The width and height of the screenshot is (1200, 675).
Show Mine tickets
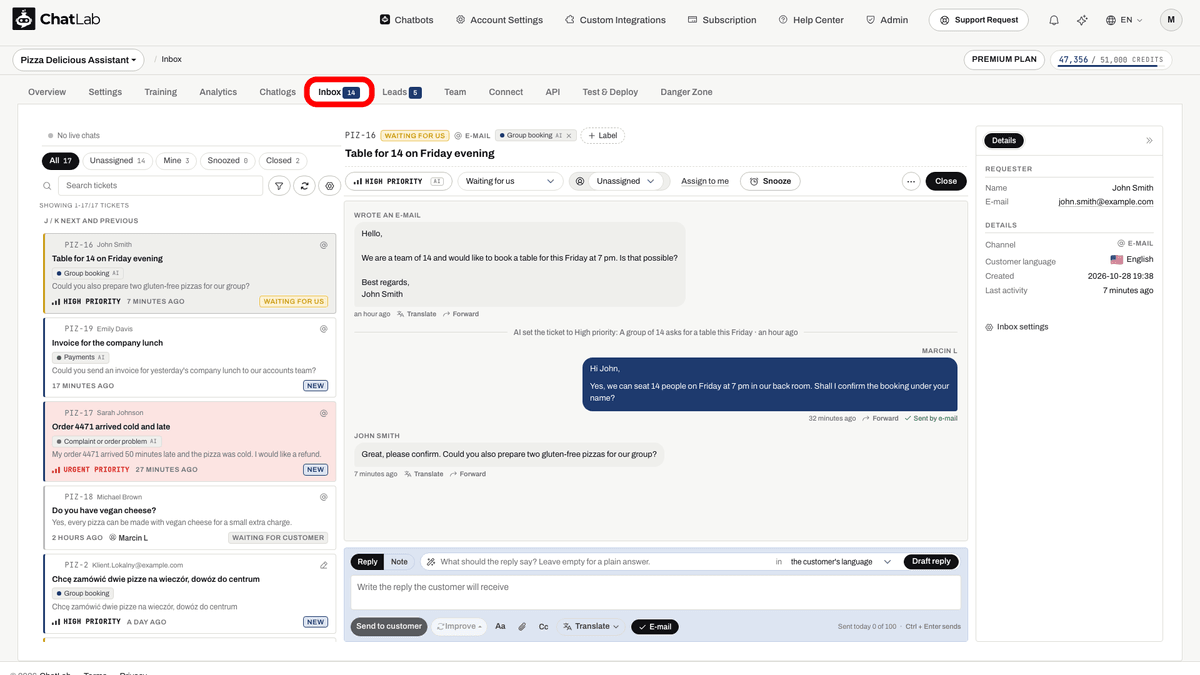(x=177, y=160)
